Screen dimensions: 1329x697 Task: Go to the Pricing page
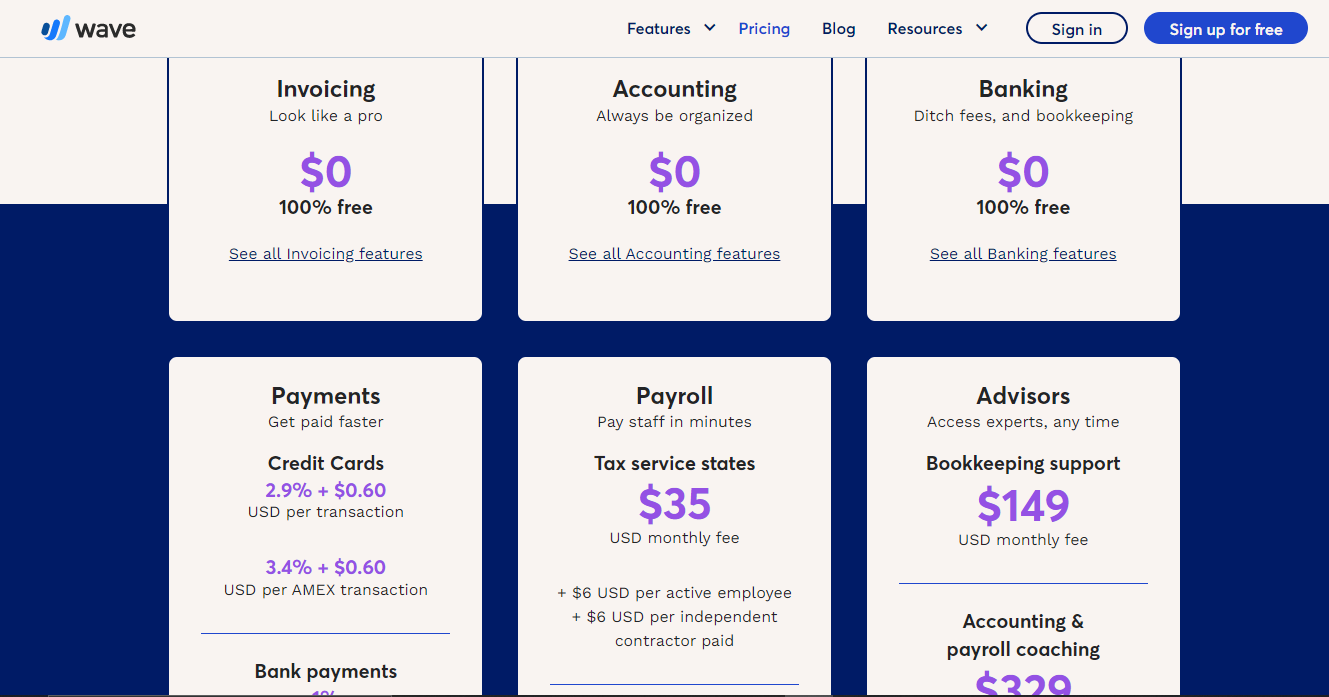(764, 29)
